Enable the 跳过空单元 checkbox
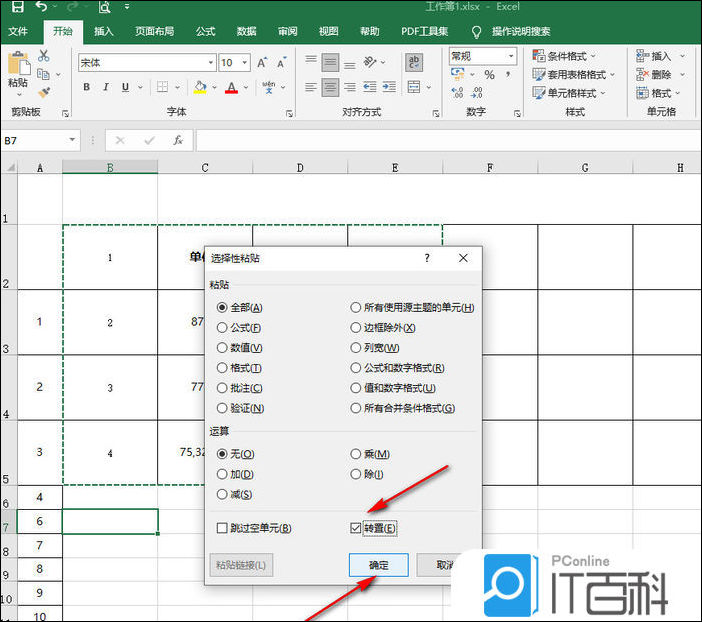Viewport: 702px width, 622px height. click(x=223, y=528)
